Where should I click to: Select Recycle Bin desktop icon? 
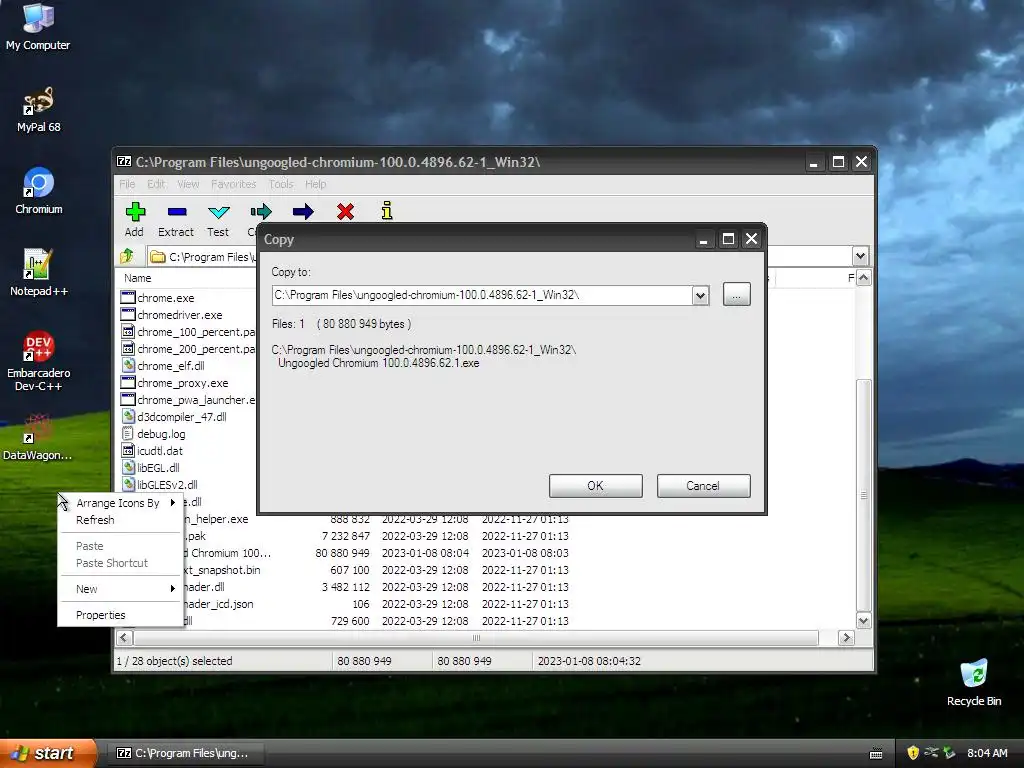coord(974,683)
